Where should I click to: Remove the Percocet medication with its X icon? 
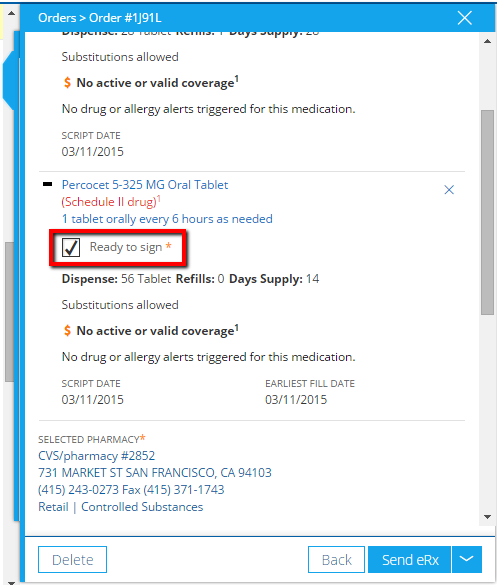click(x=449, y=190)
